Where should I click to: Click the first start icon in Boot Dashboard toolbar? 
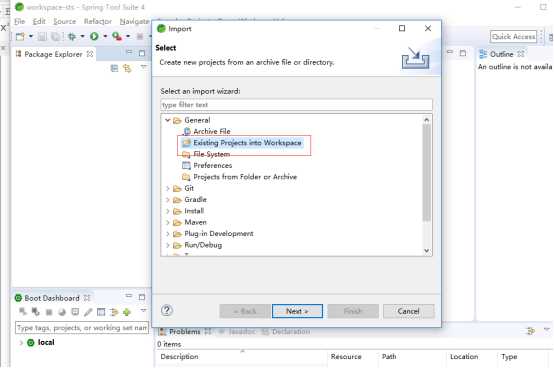23,311
